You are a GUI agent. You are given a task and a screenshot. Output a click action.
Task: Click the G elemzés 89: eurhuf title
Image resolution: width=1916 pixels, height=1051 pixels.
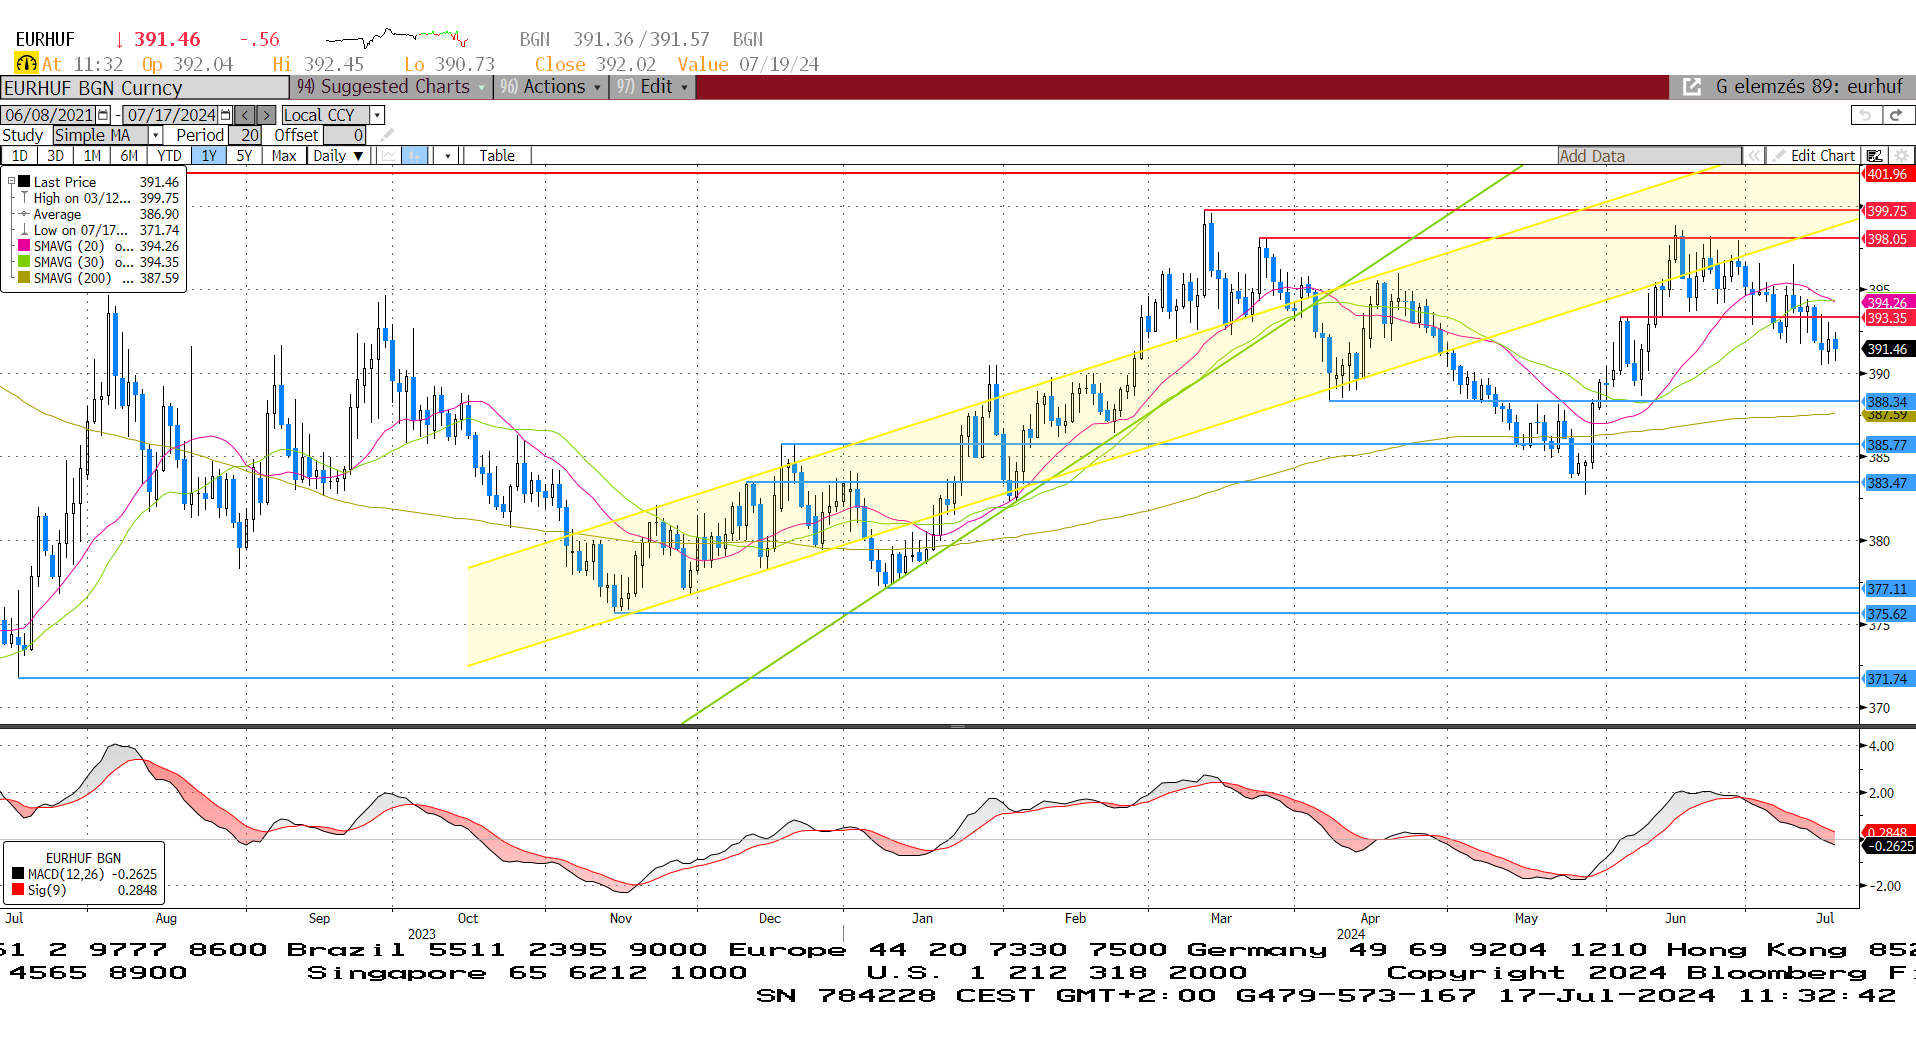[x=1809, y=87]
